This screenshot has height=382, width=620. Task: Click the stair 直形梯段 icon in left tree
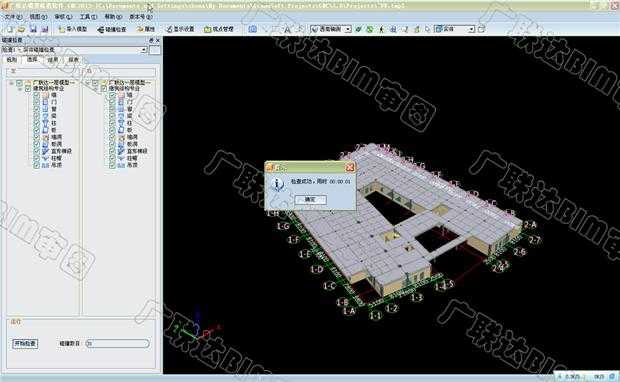pos(45,151)
